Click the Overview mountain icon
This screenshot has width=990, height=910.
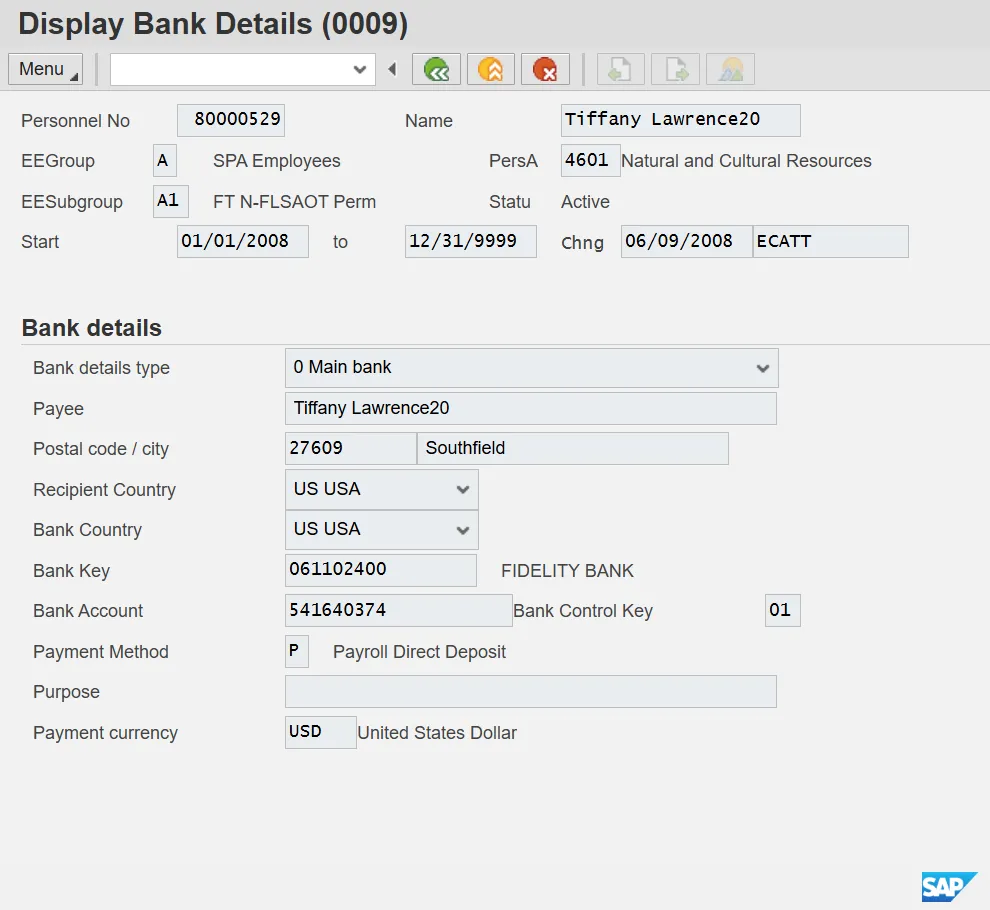click(730, 70)
